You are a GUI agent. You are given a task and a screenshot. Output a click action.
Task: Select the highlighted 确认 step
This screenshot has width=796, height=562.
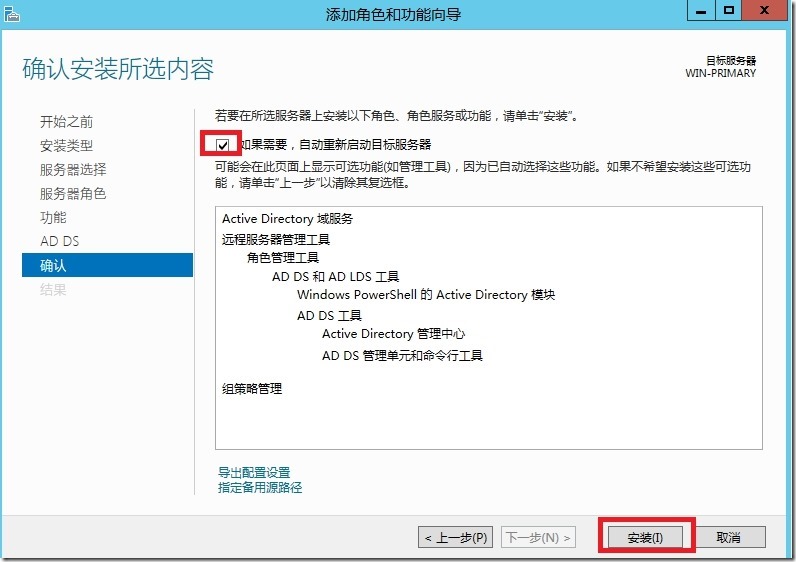(53, 266)
